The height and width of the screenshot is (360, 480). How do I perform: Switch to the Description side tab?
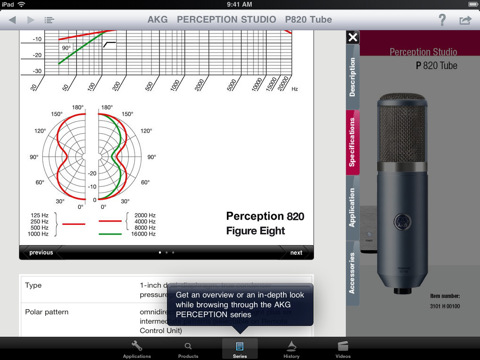point(352,77)
